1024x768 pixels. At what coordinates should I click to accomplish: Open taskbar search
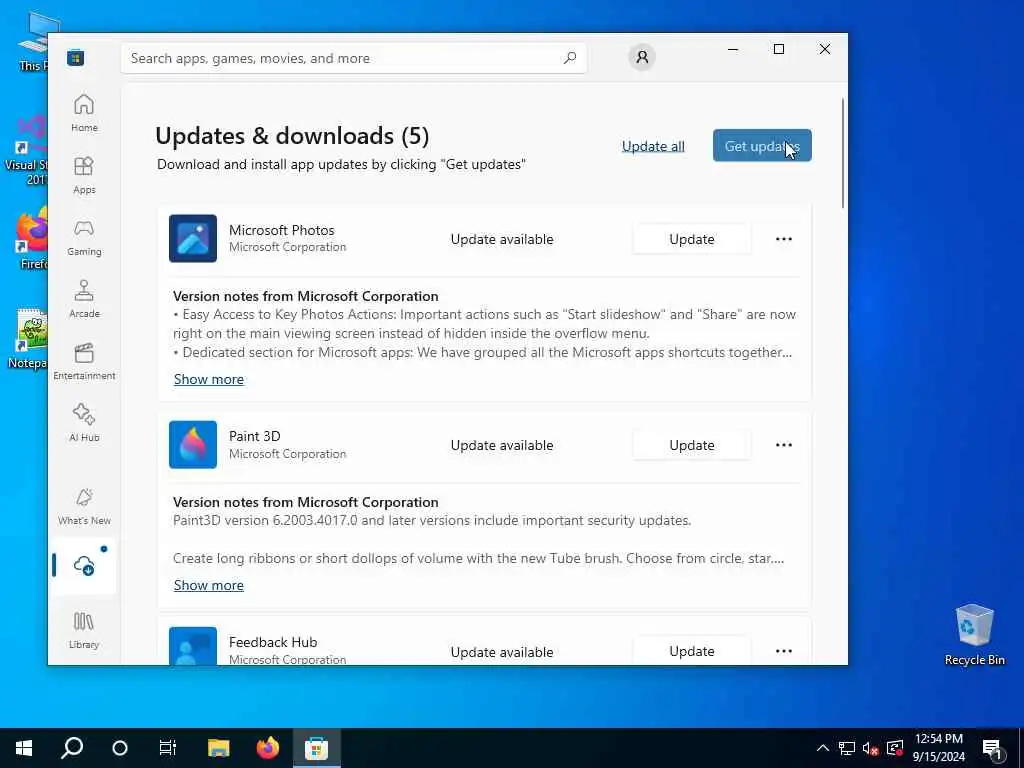(72, 748)
